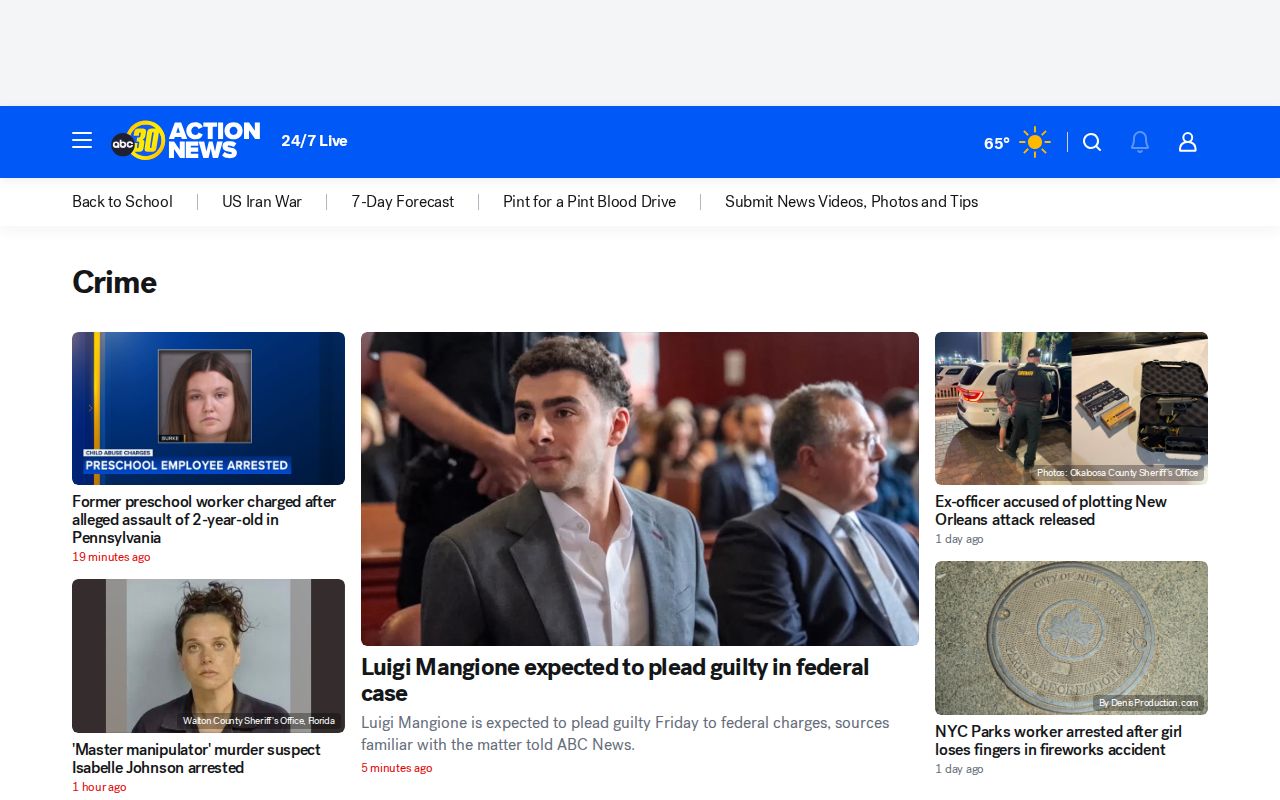Click the '1 hour ago' timestamp
Viewport: 1280px width, 800px height.
tap(99, 787)
